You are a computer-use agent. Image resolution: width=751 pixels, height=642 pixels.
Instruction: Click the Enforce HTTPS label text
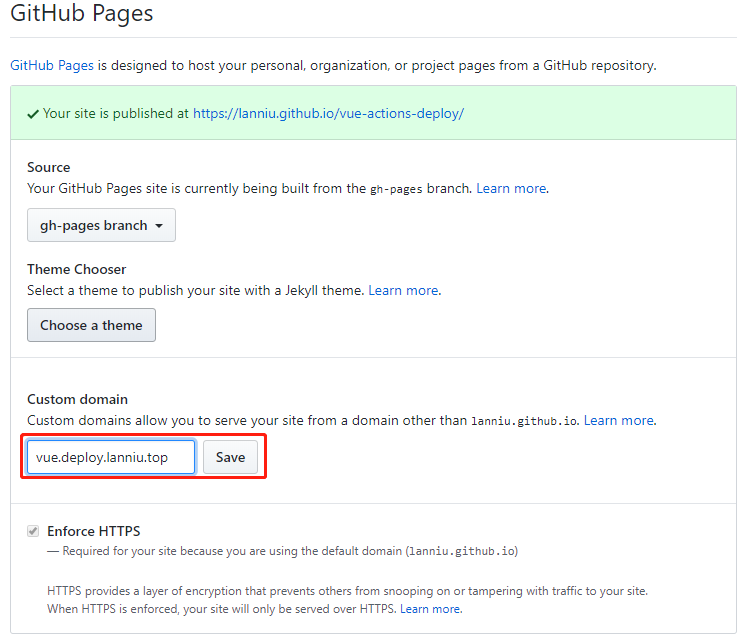tap(94, 531)
